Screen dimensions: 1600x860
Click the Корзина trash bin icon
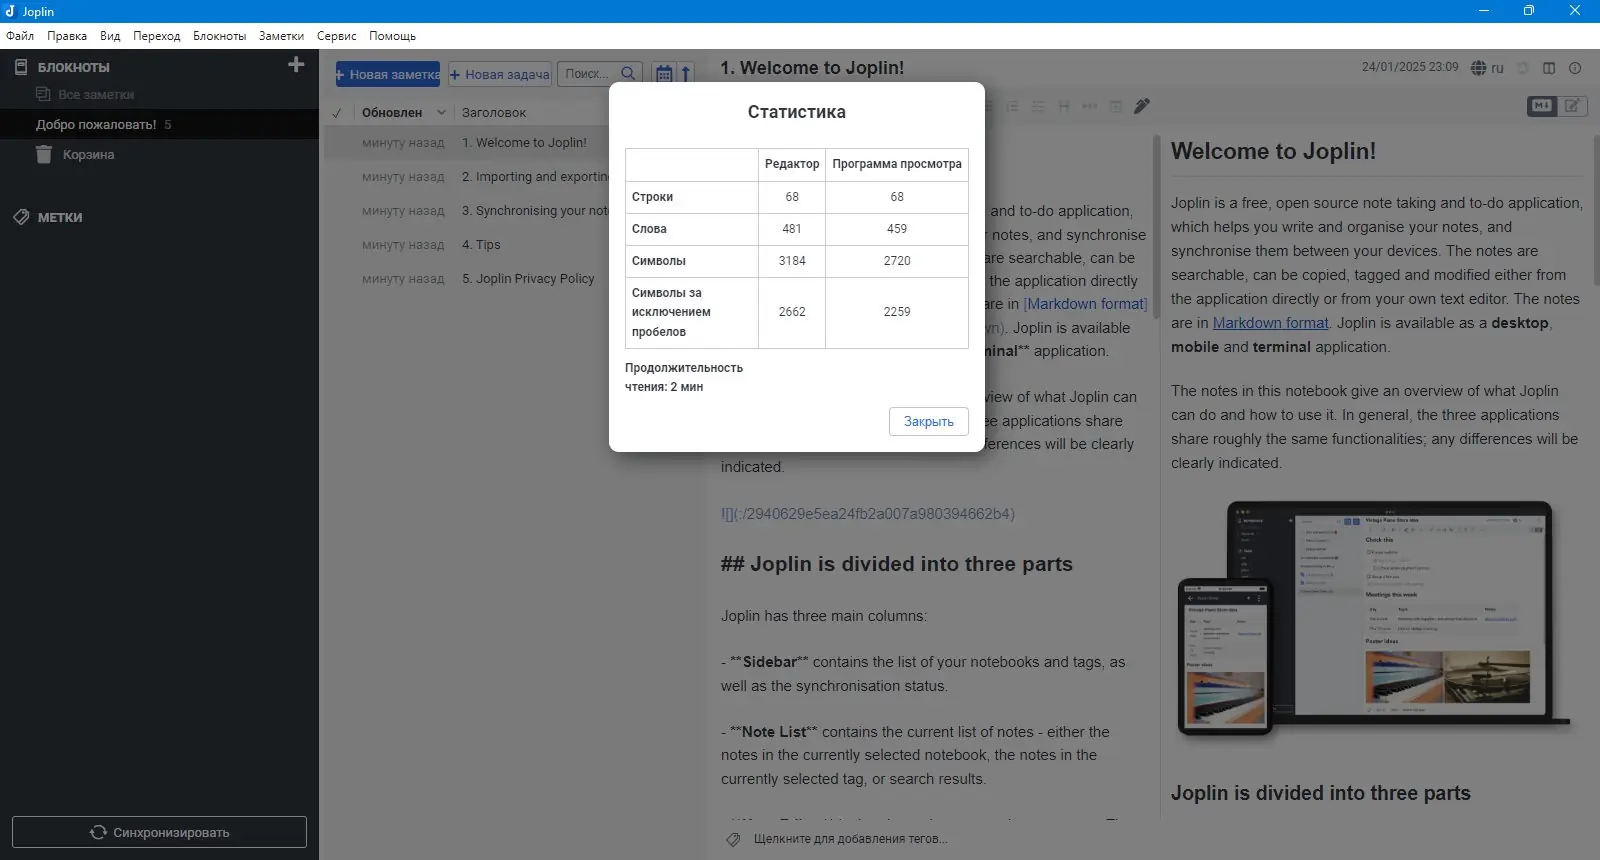[x=43, y=154]
